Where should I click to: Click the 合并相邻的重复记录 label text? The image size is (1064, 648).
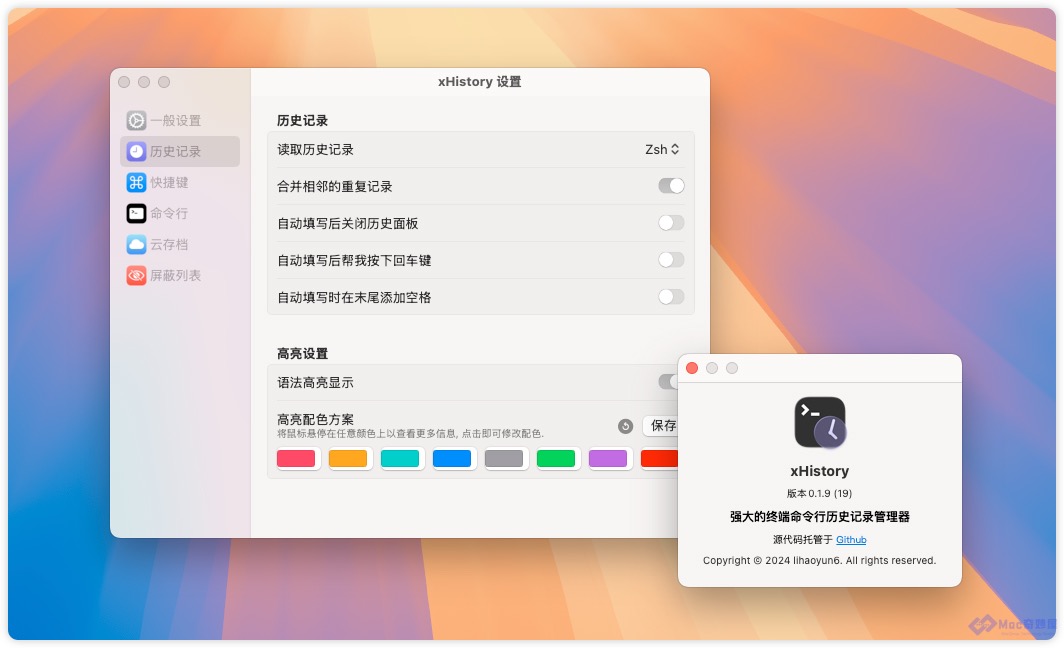coord(335,187)
